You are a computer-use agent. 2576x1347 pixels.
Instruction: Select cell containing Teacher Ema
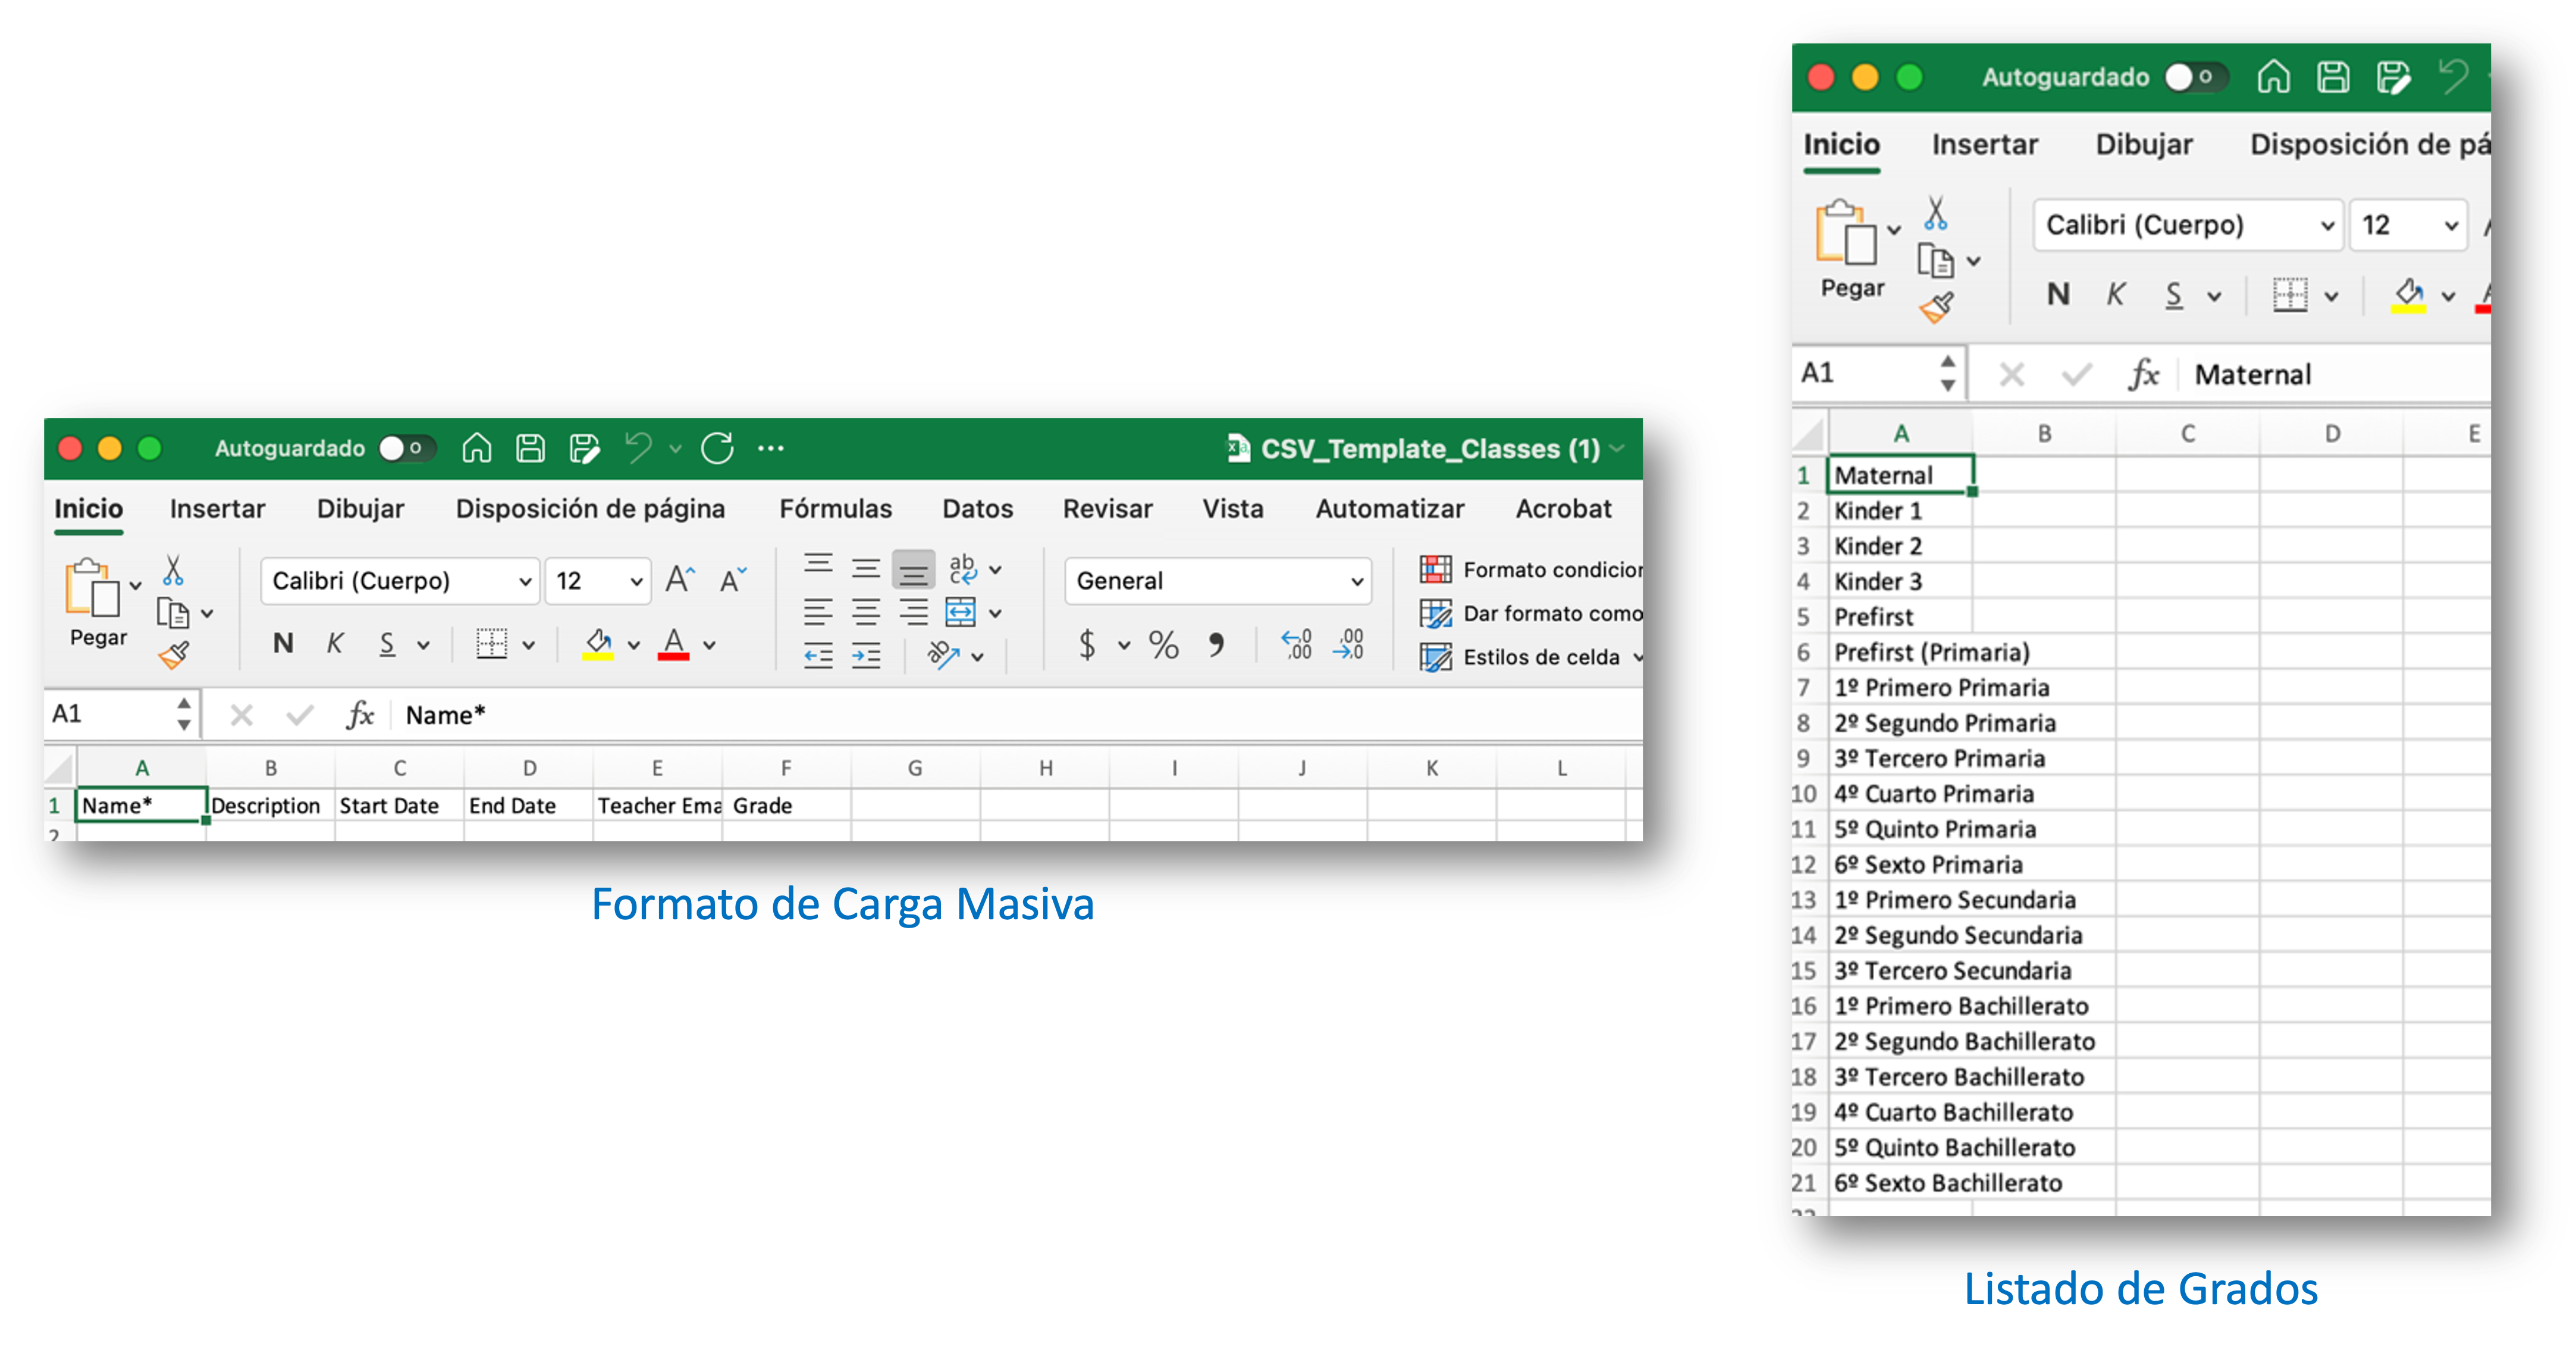coord(658,806)
